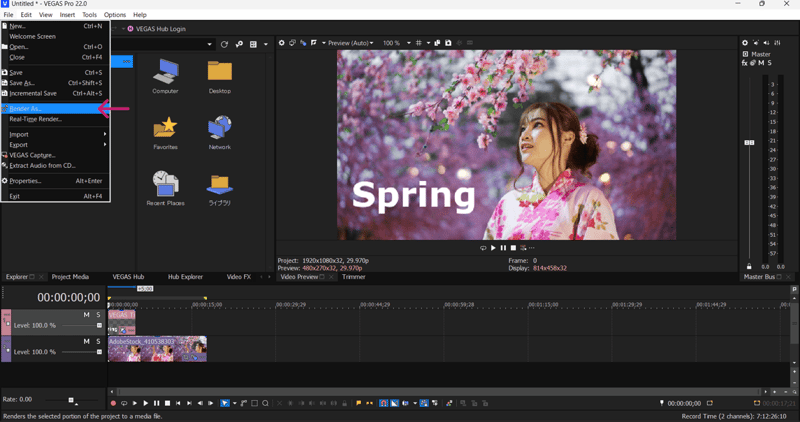This screenshot has width=800, height=422.
Task: Open Video Preview properties gear icon
Action: [x=281, y=43]
